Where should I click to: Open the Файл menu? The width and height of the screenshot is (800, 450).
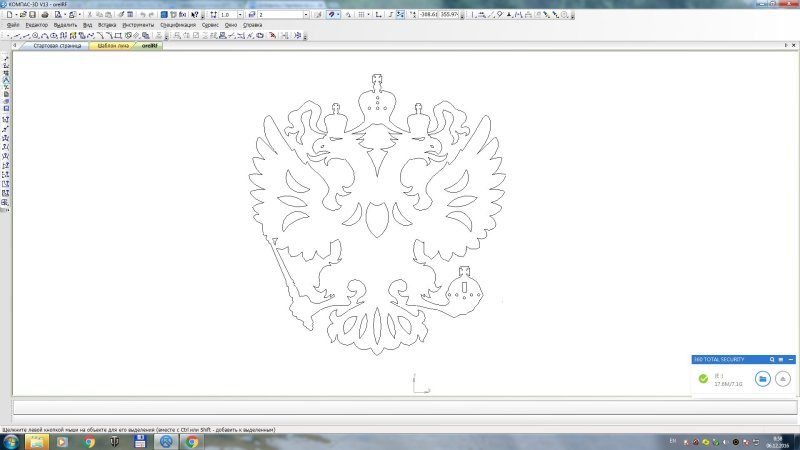tap(12, 25)
